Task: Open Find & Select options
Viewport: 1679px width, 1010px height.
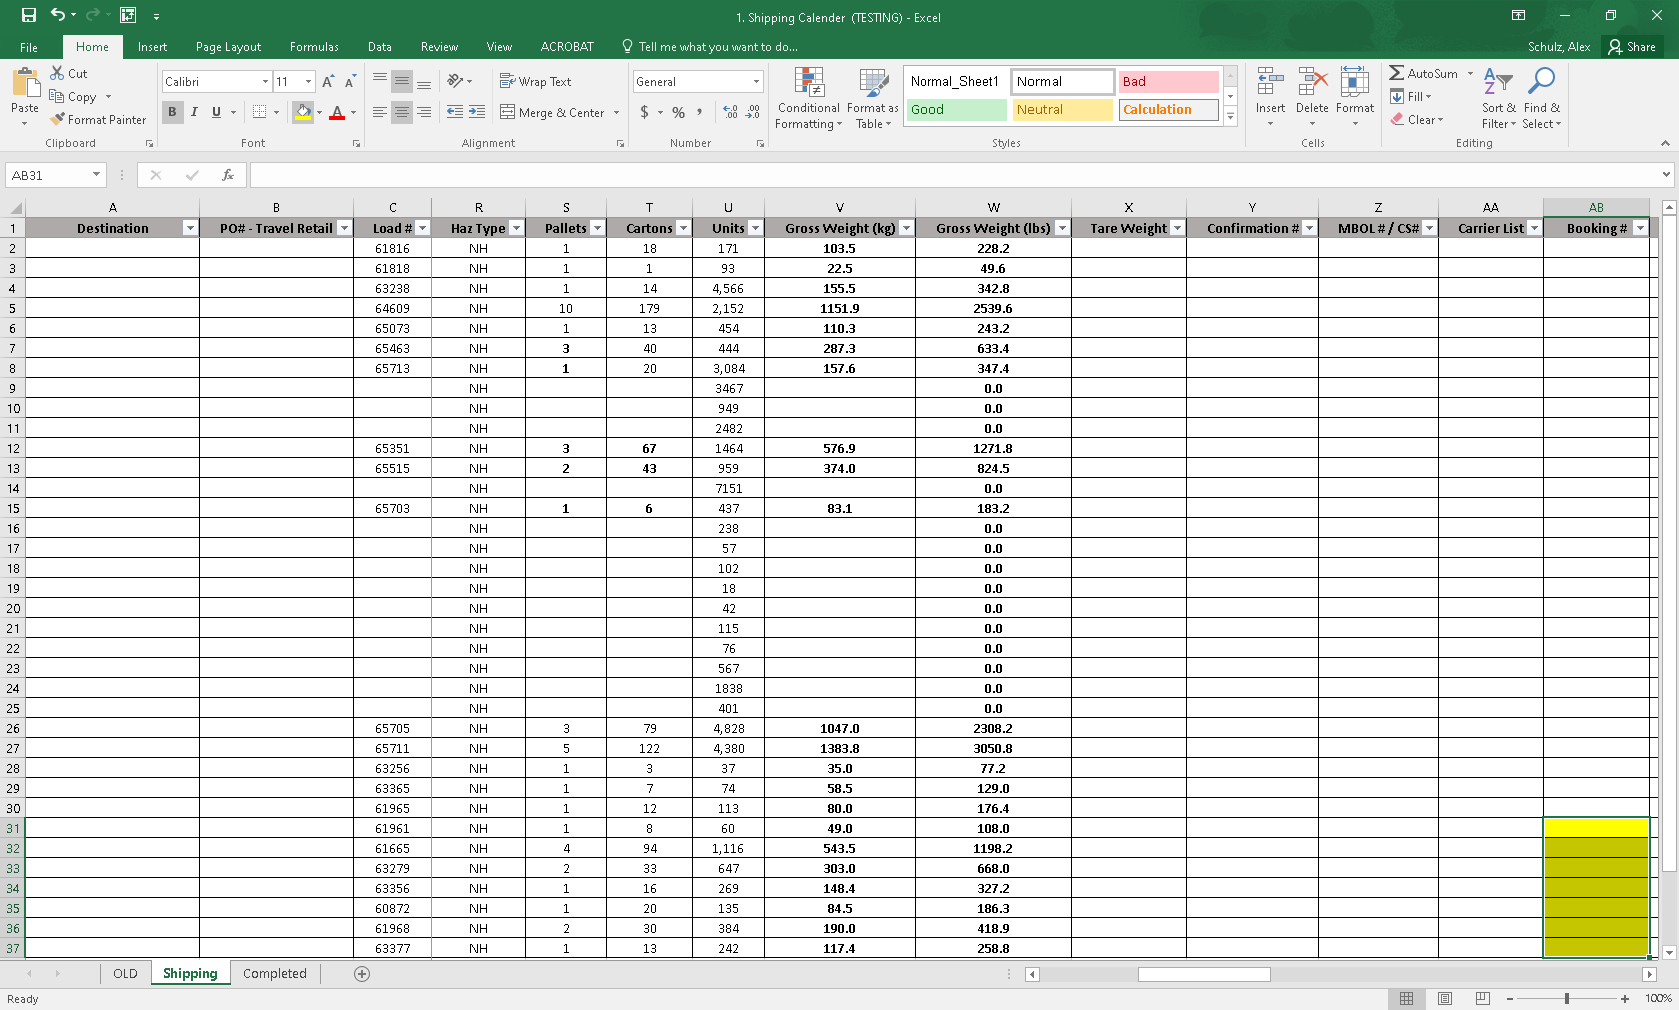Action: click(x=1541, y=97)
